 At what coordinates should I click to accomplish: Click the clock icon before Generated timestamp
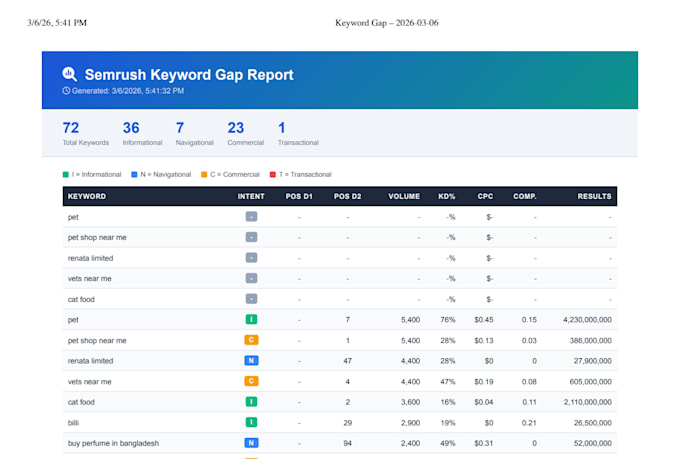66,91
